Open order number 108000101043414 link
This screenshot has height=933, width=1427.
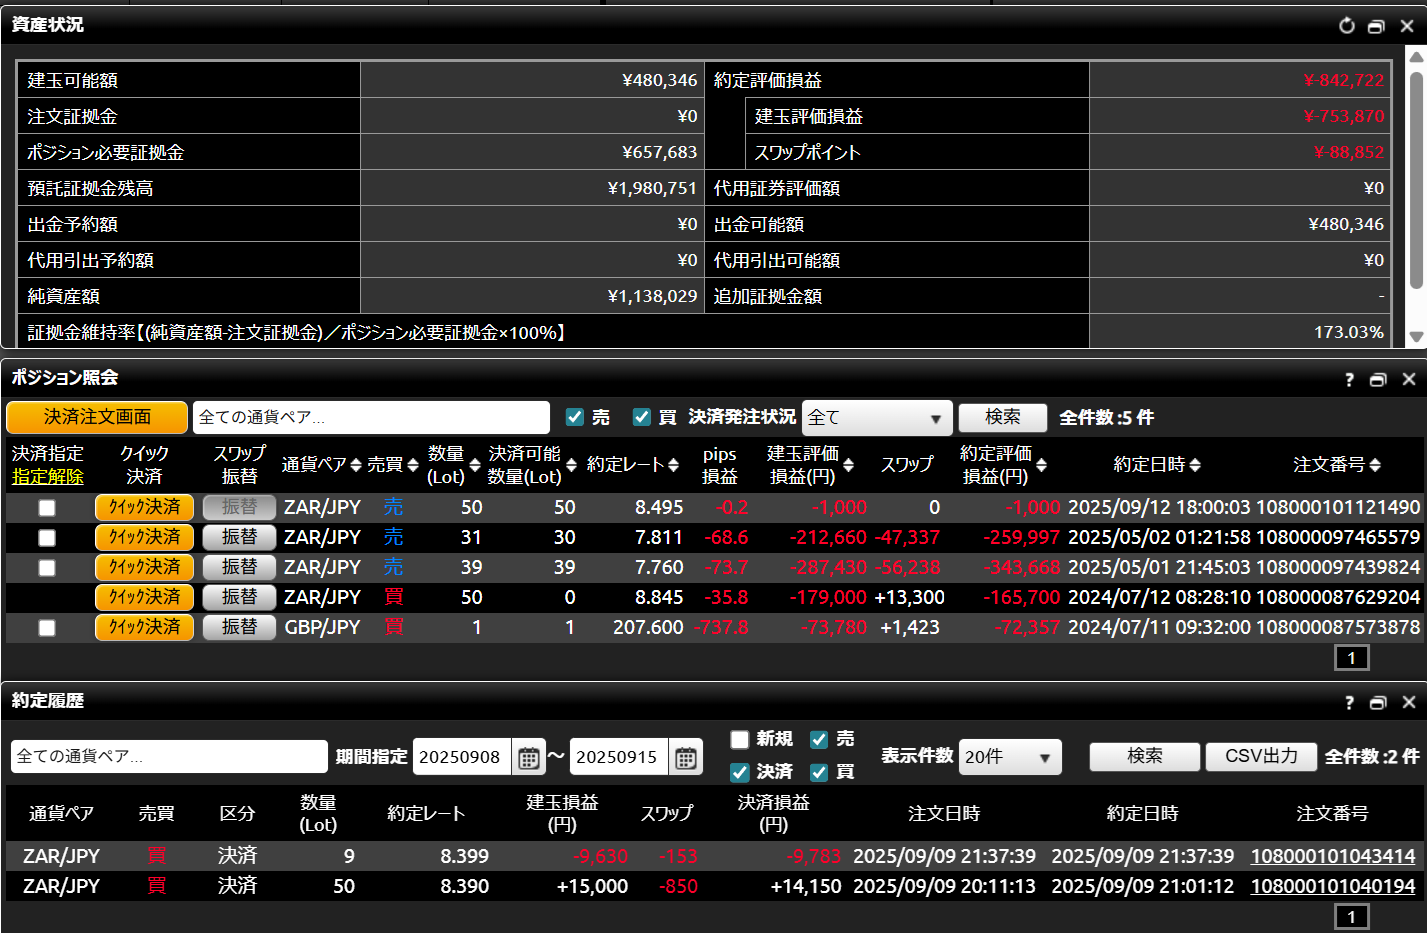tap(1332, 857)
